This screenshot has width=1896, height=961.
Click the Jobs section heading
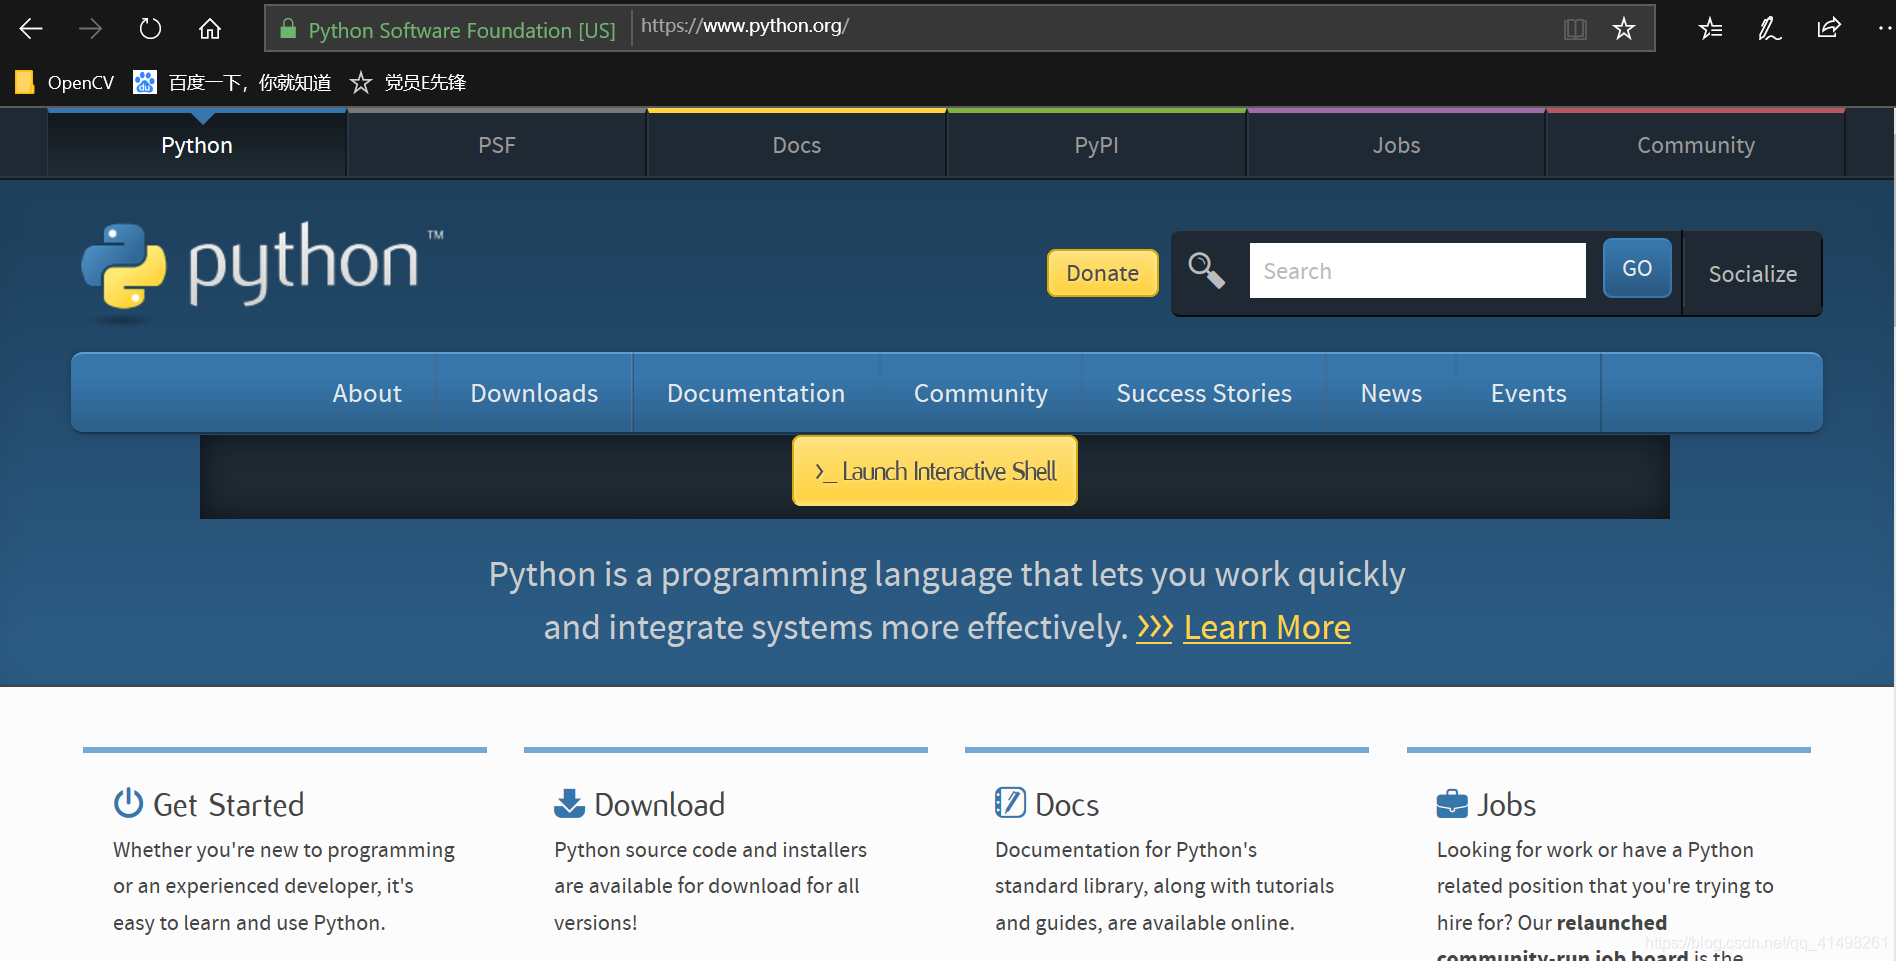point(1507,805)
